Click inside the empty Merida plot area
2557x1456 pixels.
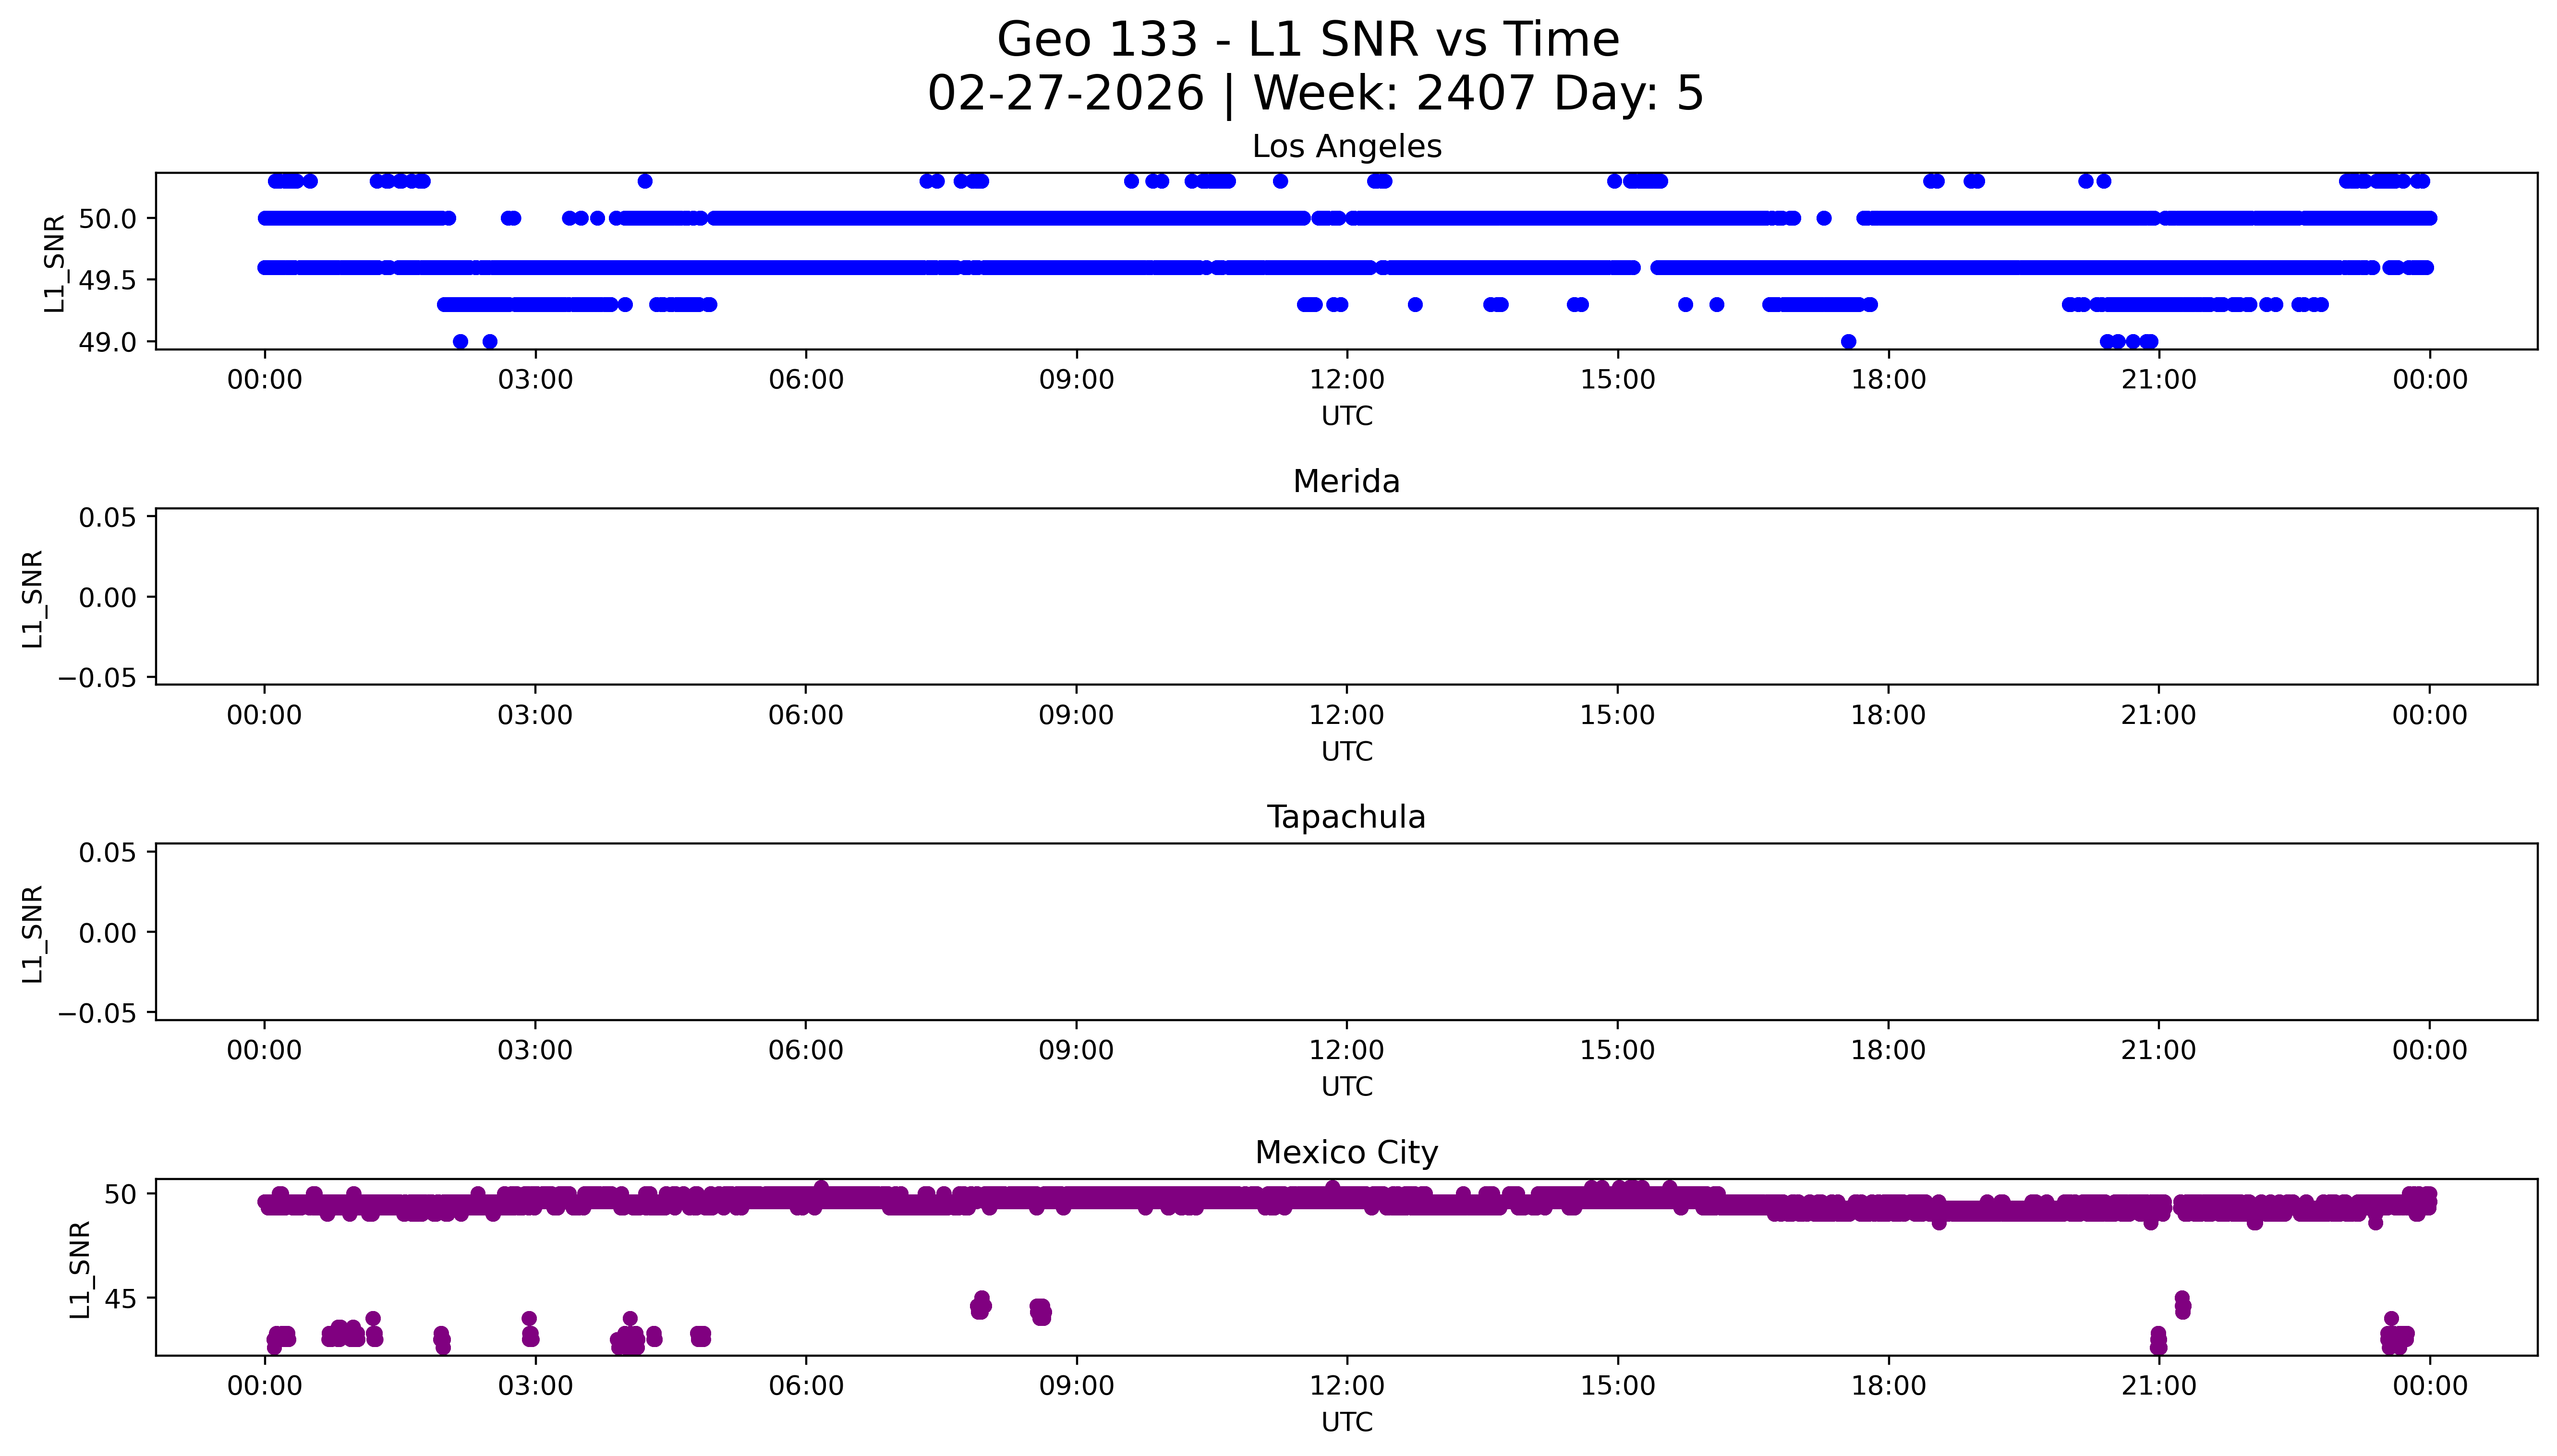[x=1346, y=597]
